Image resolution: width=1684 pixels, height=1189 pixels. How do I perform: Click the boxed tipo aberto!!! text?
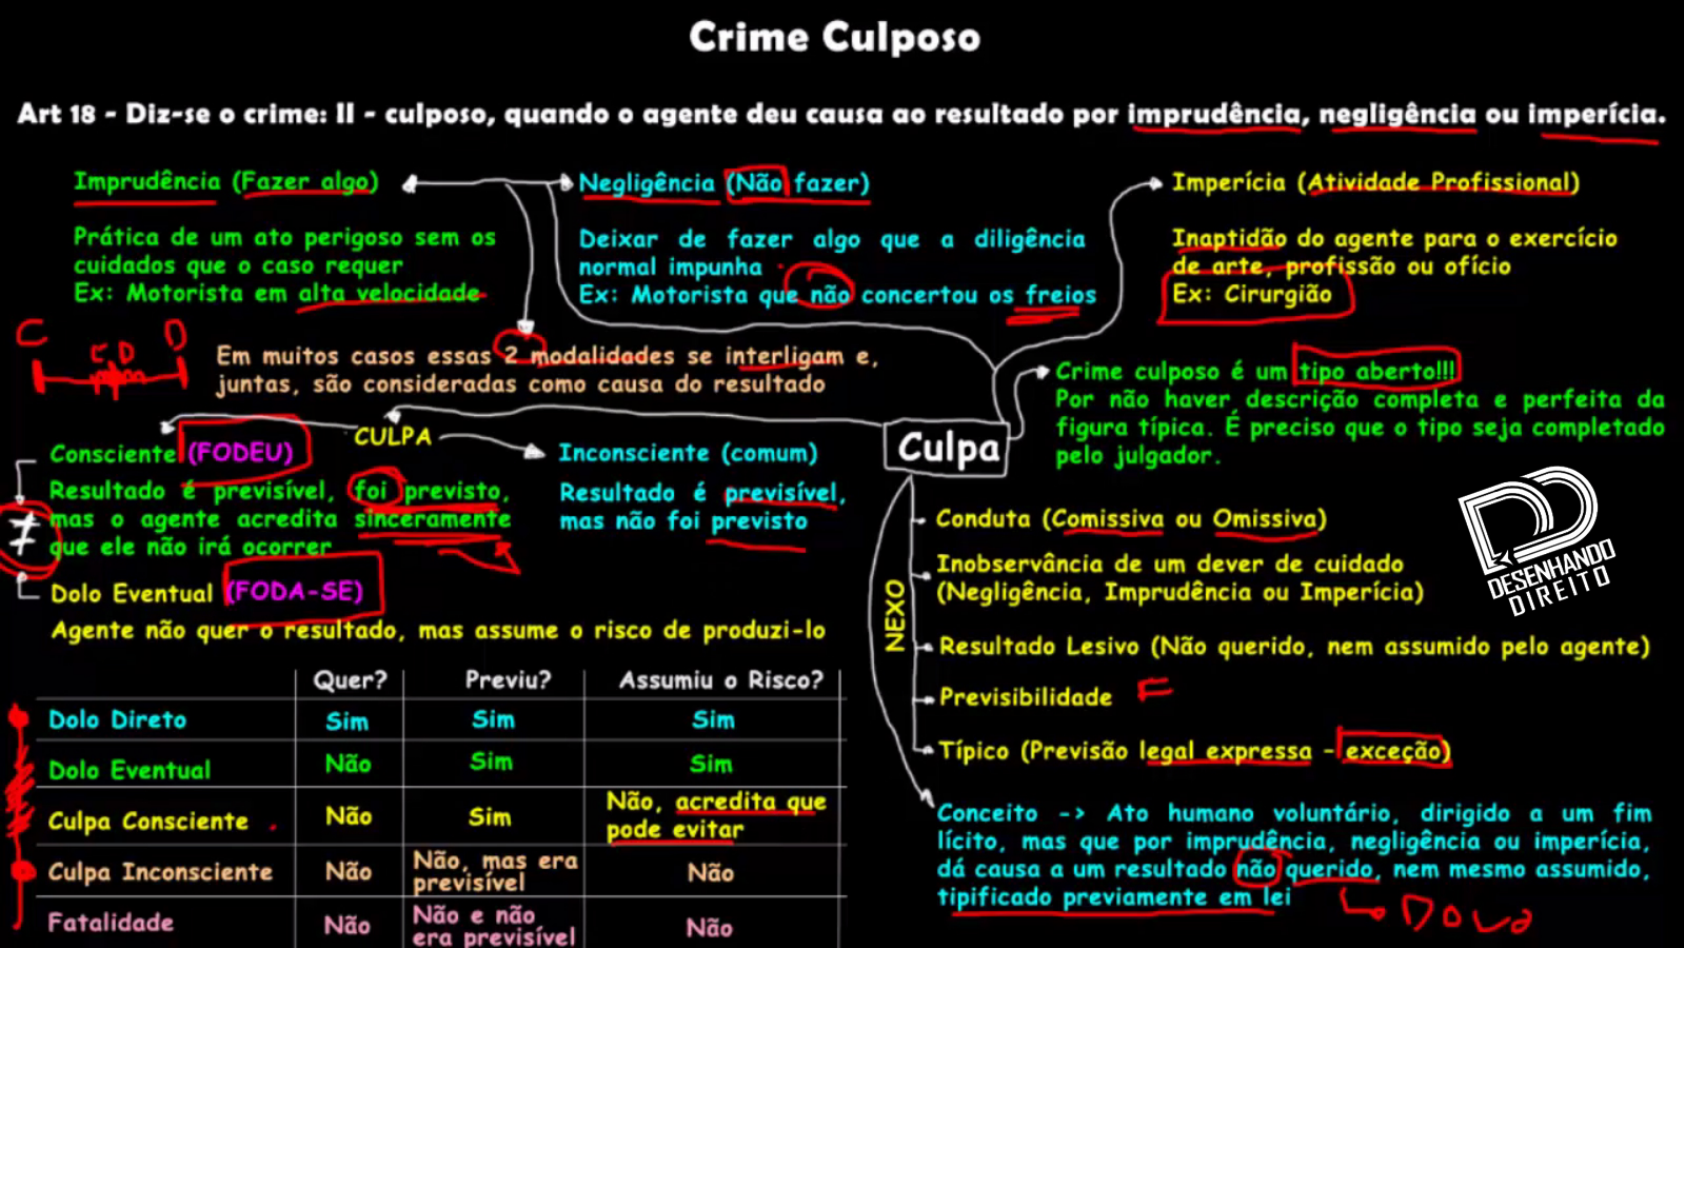pyautogui.click(x=1376, y=371)
